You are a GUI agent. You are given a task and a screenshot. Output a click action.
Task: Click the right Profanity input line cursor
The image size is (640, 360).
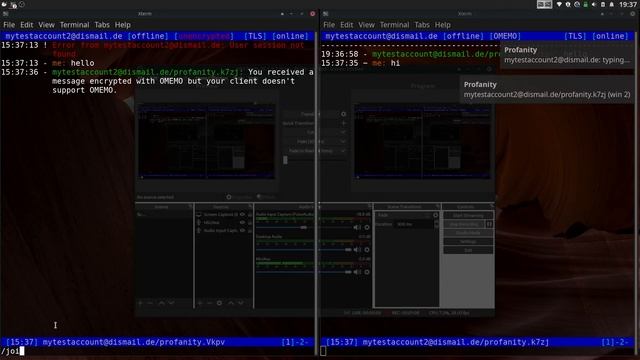pos(323,351)
